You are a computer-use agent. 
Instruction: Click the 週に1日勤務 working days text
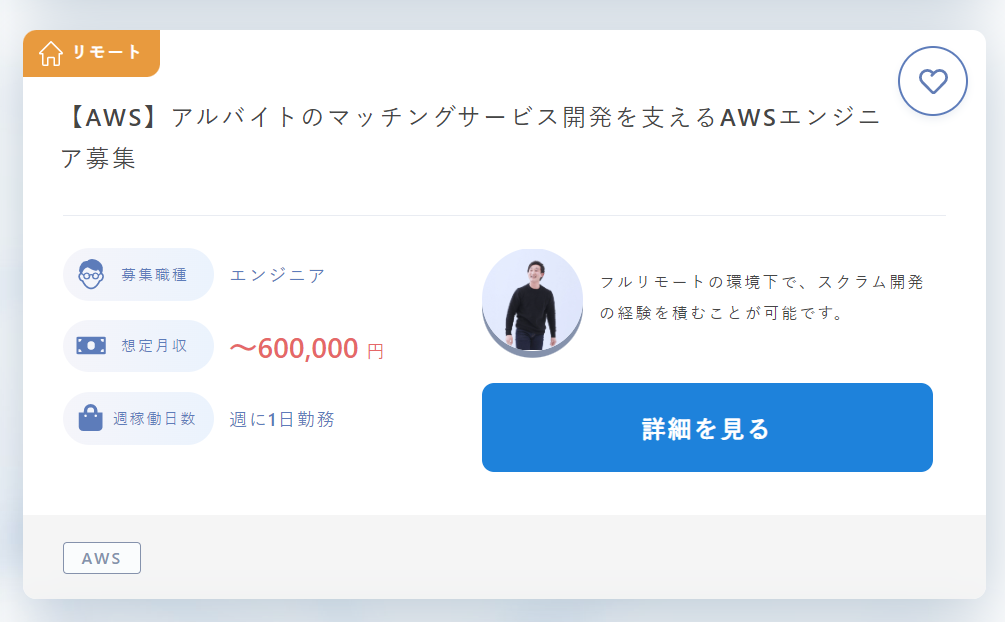tap(282, 419)
